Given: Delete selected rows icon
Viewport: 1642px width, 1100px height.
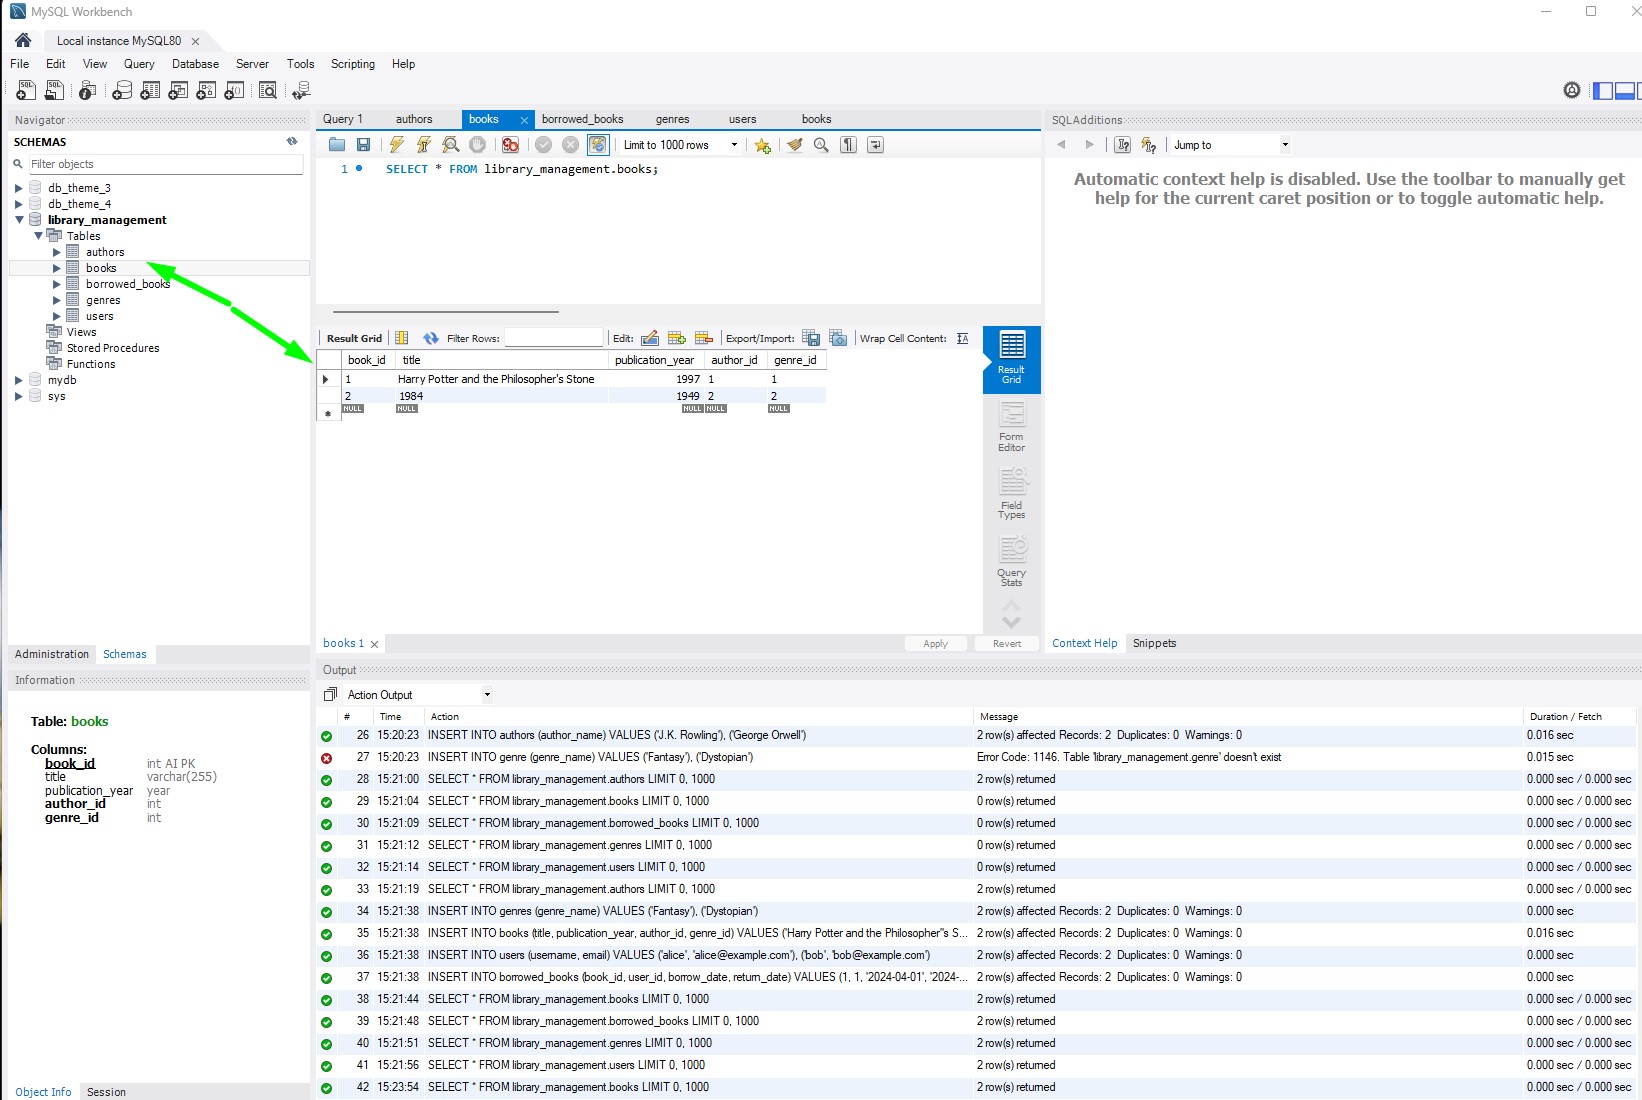Looking at the screenshot, I should tap(704, 338).
